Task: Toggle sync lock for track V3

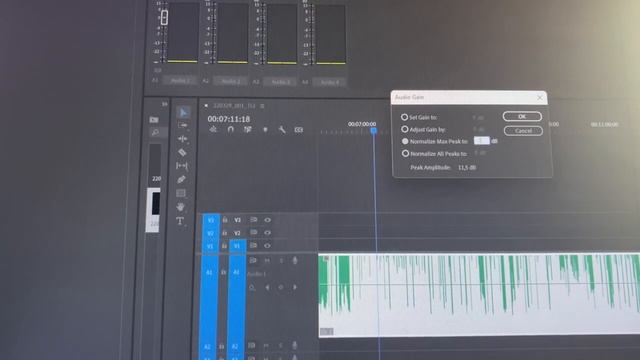Action: click(253, 220)
